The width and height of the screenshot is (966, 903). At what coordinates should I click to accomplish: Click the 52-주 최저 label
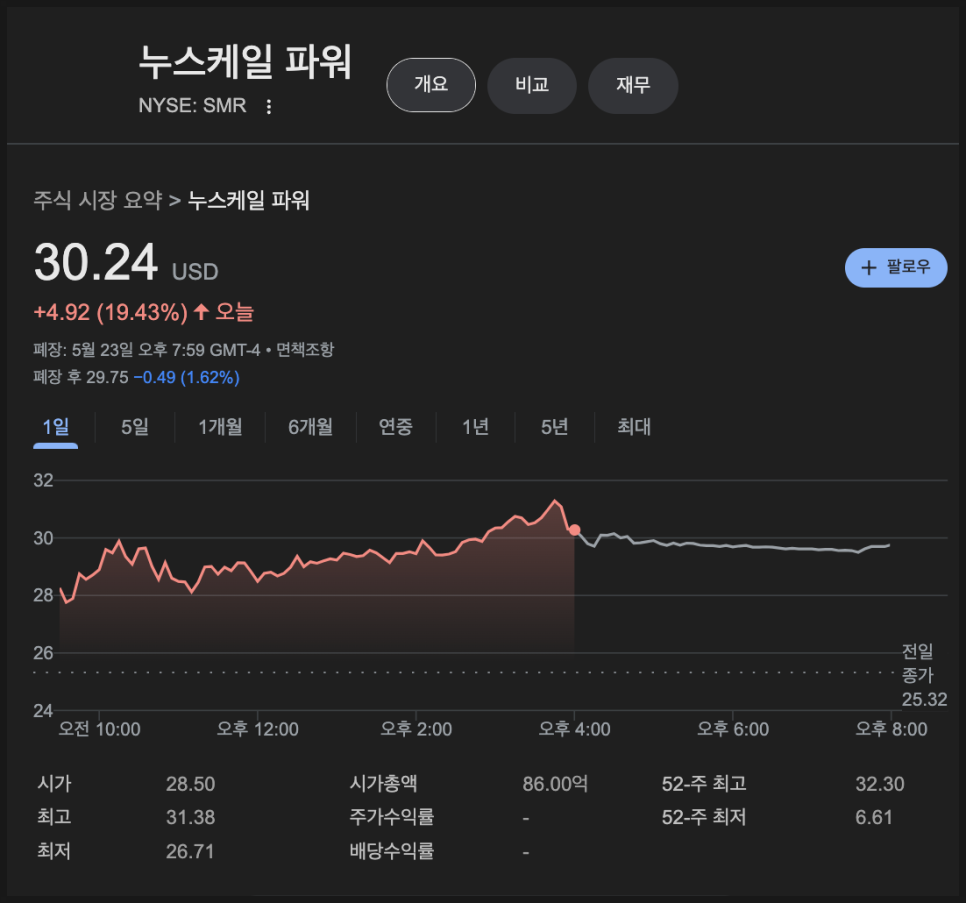(x=704, y=817)
